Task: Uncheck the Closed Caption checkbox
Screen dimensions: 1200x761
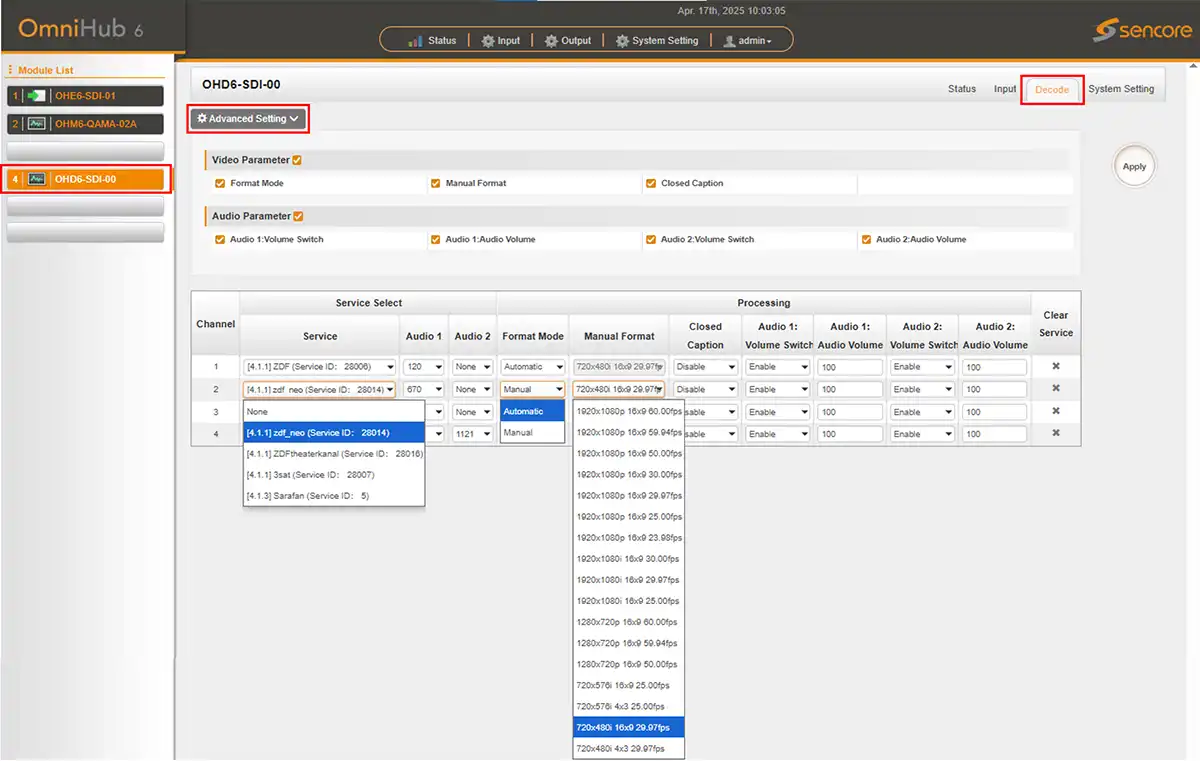Action: point(651,183)
